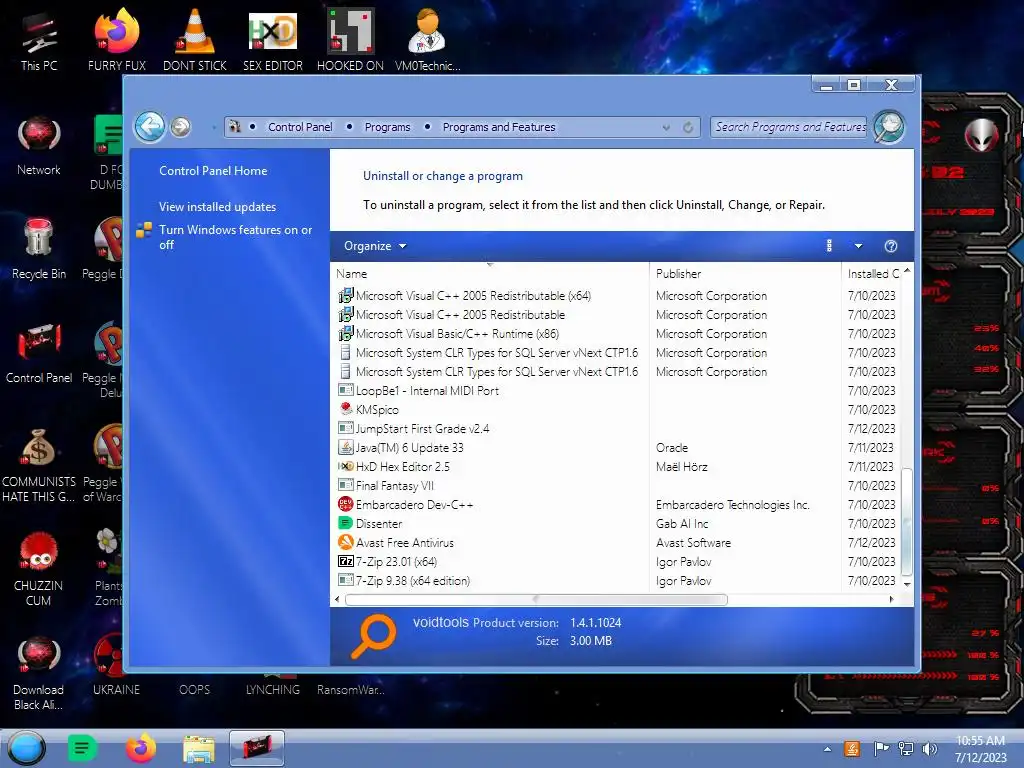Click the Start orb on taskbar
1024x768 pixels.
pos(27,748)
